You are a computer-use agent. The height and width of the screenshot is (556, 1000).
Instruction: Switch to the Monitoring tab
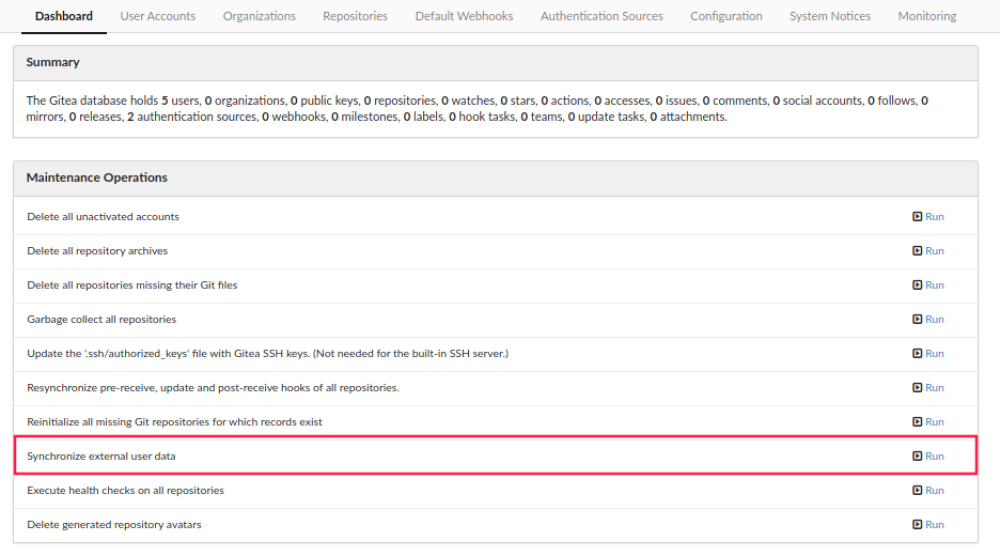(x=926, y=16)
